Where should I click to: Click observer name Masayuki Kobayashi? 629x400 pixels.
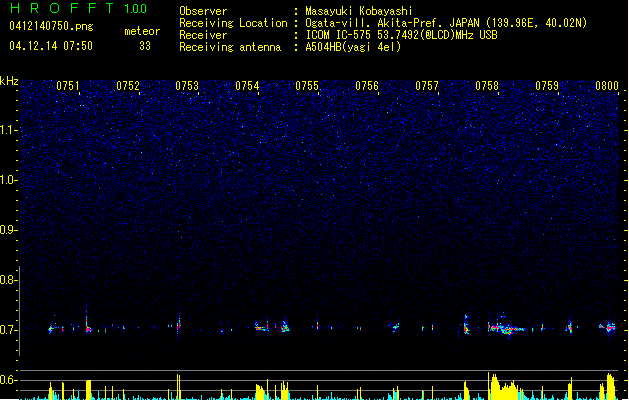tap(359, 11)
